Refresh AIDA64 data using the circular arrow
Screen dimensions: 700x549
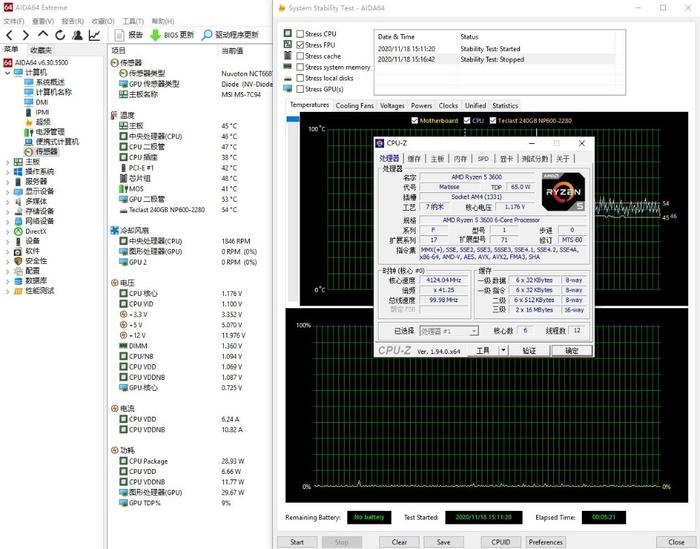[60, 35]
